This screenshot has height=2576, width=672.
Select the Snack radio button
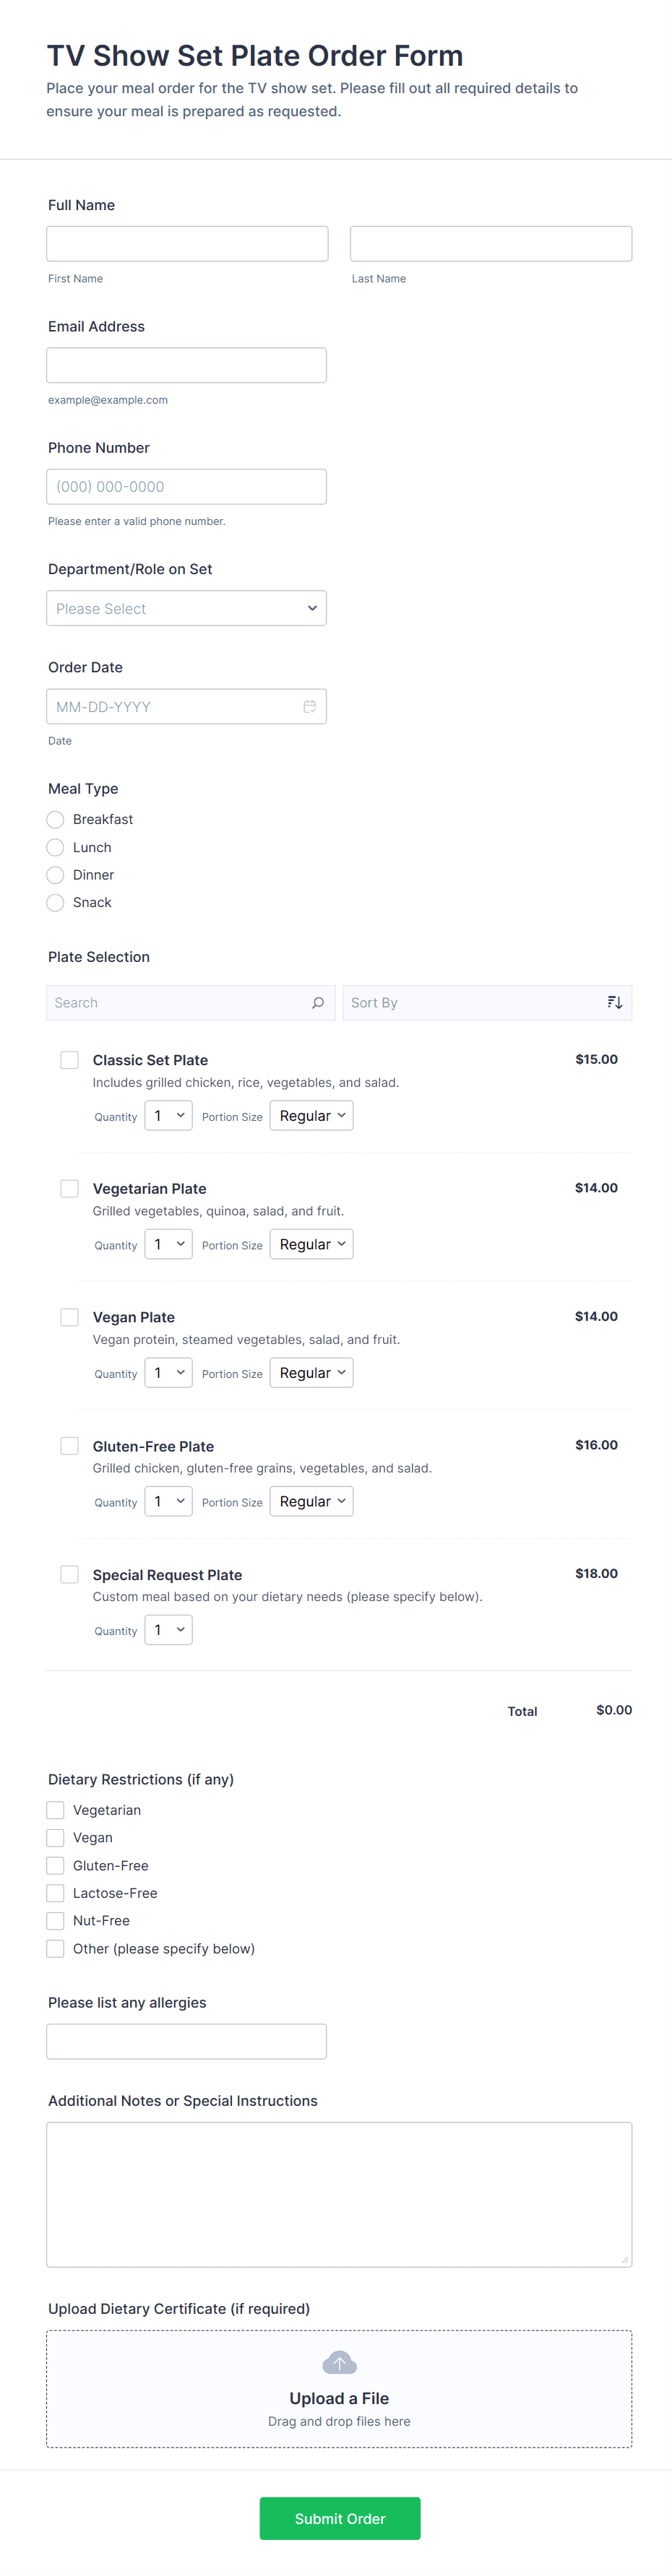coord(56,902)
